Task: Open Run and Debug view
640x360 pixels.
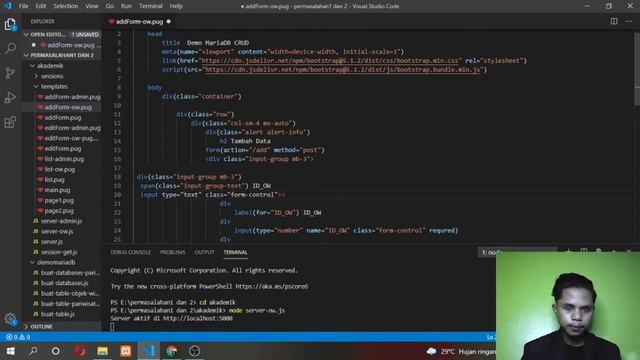Action: tap(10, 98)
